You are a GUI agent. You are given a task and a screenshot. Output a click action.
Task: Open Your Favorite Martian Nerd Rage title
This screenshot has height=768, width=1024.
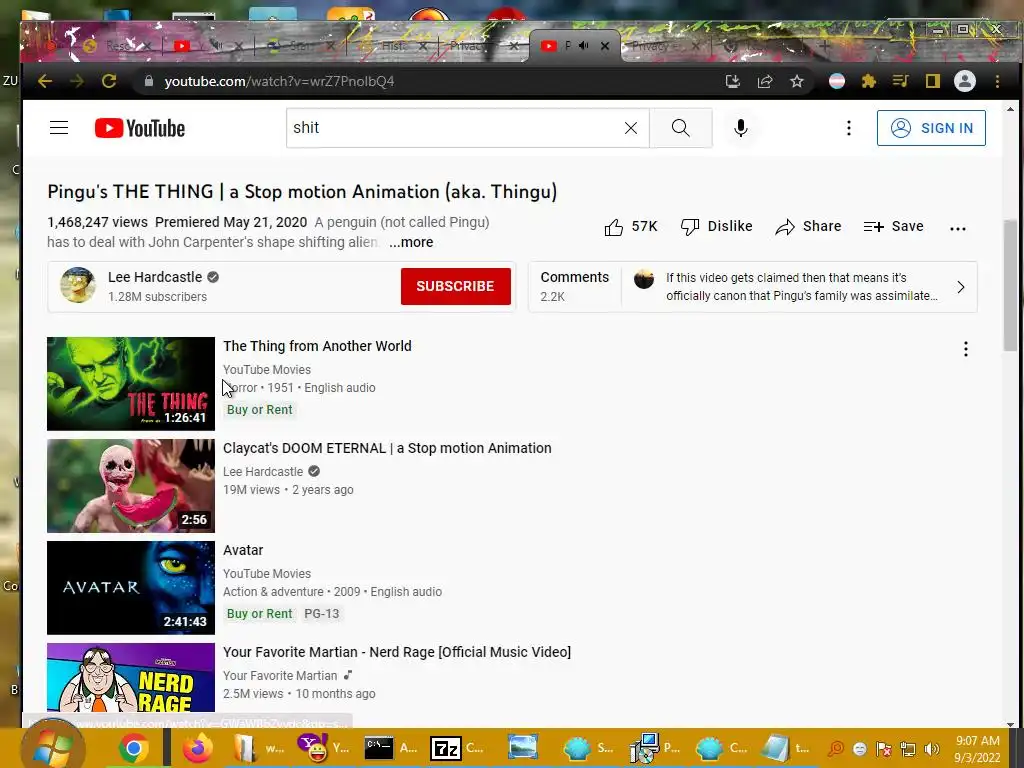[x=397, y=652]
